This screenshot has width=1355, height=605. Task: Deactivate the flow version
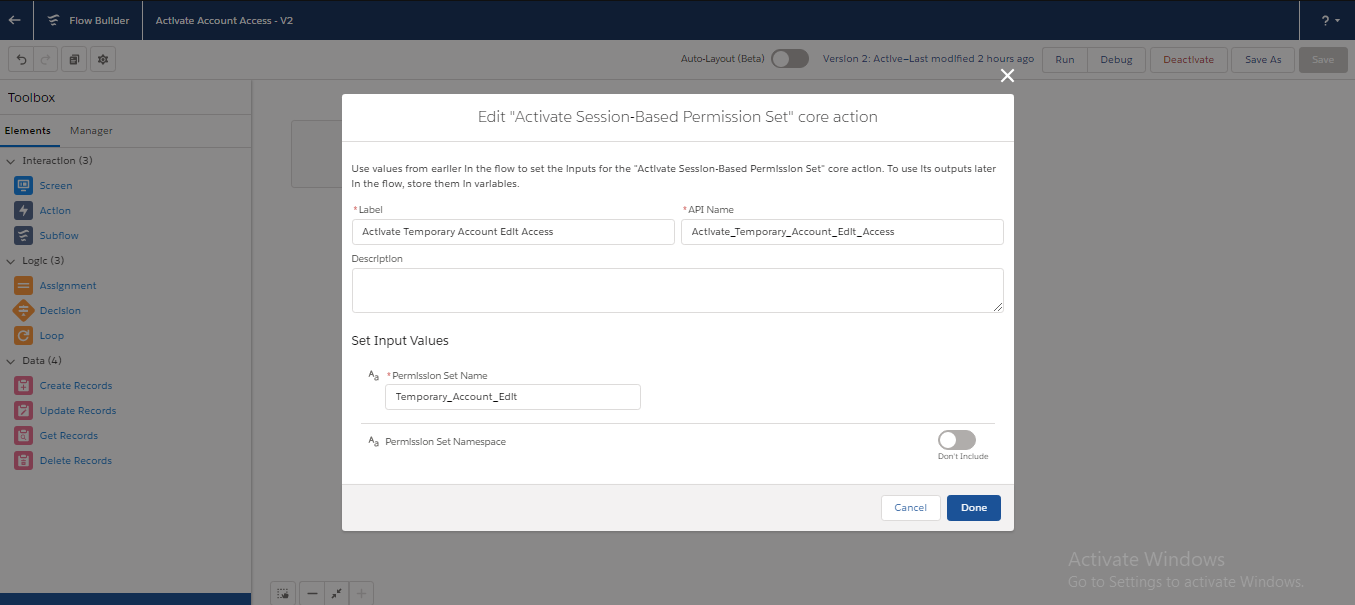pyautogui.click(x=1188, y=59)
